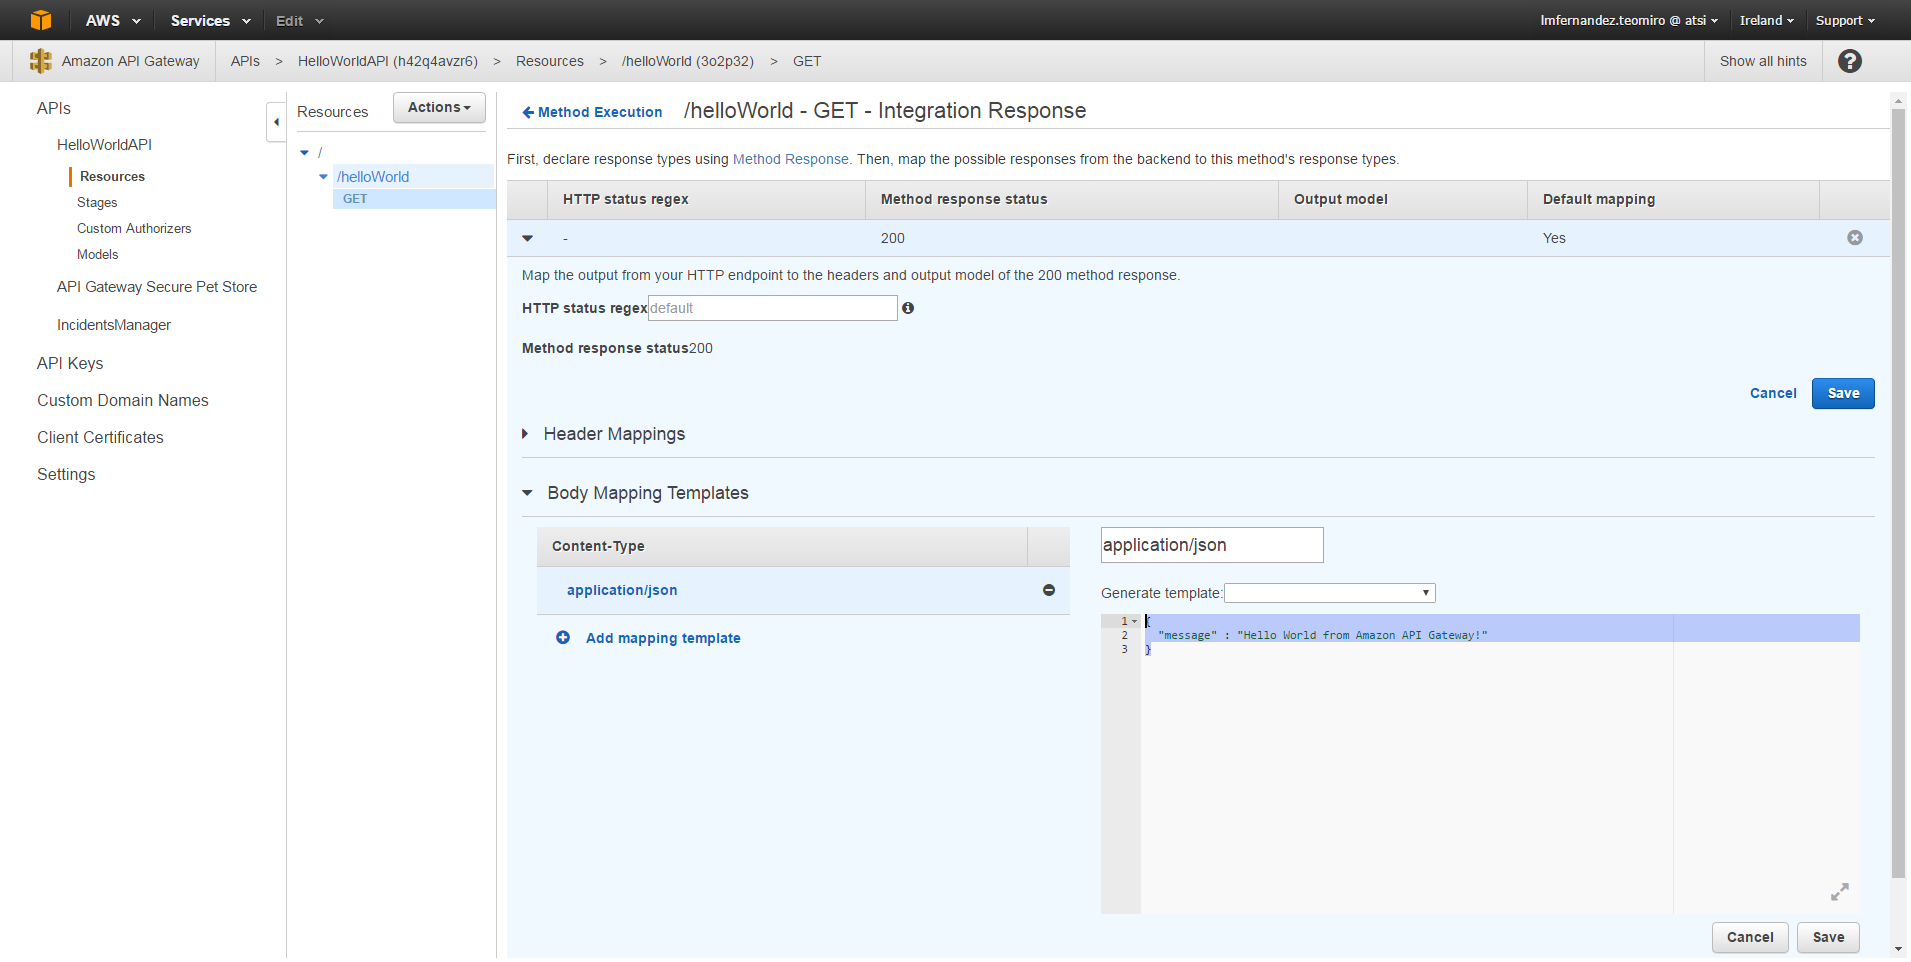
Task: Collapse the 200 response row expander
Action: pyautogui.click(x=528, y=238)
